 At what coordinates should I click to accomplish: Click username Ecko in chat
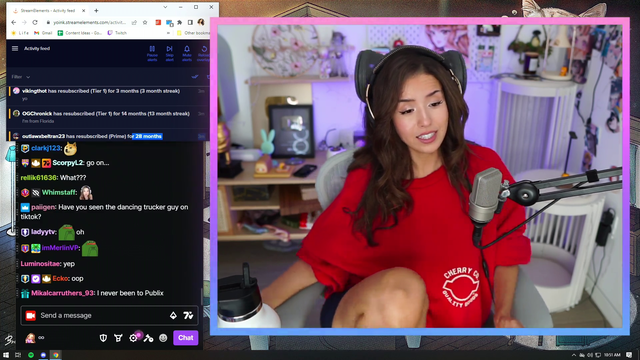(x=60, y=278)
